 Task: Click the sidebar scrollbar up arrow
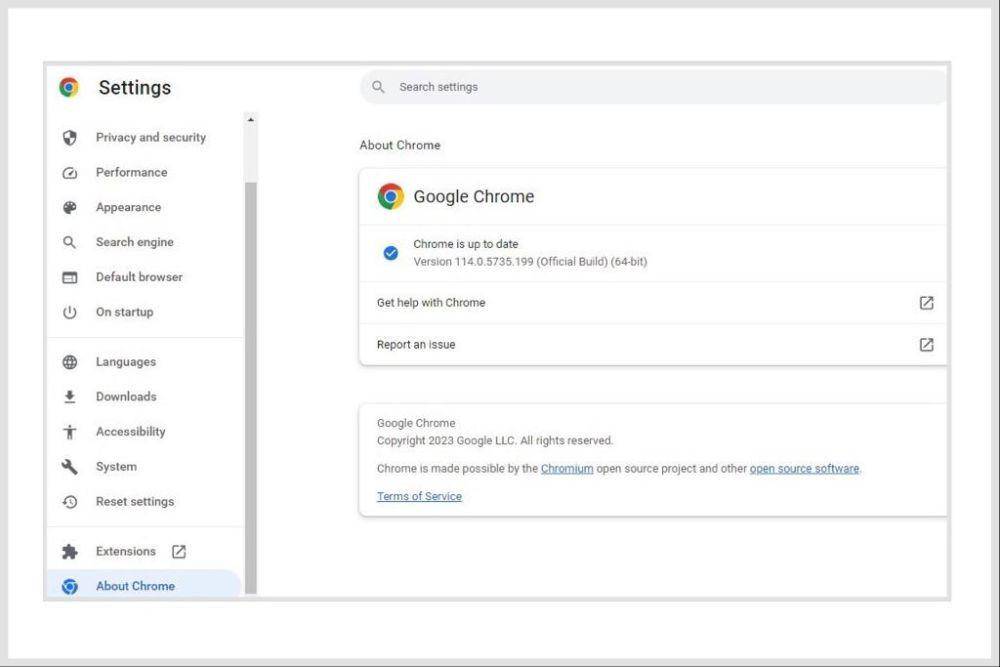[x=251, y=120]
